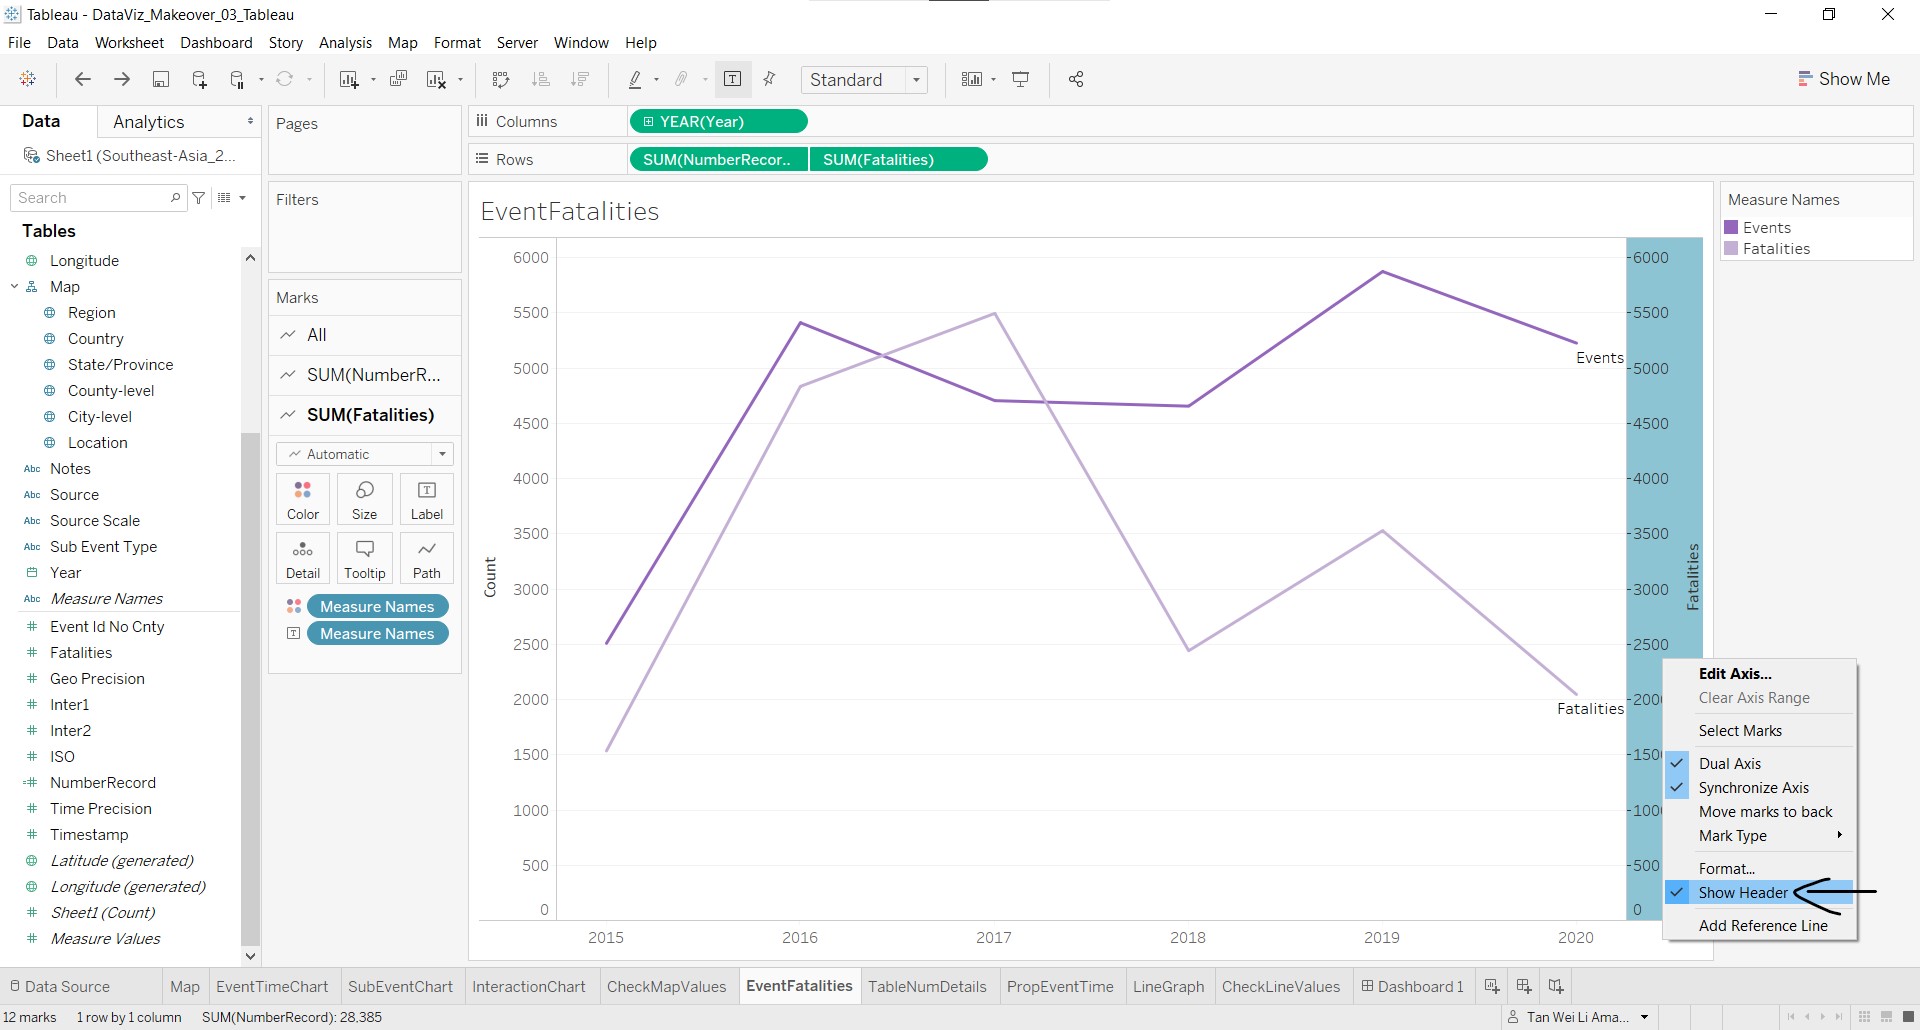
Task: Switch to the SubEventChart sheet tab
Action: coord(400,986)
